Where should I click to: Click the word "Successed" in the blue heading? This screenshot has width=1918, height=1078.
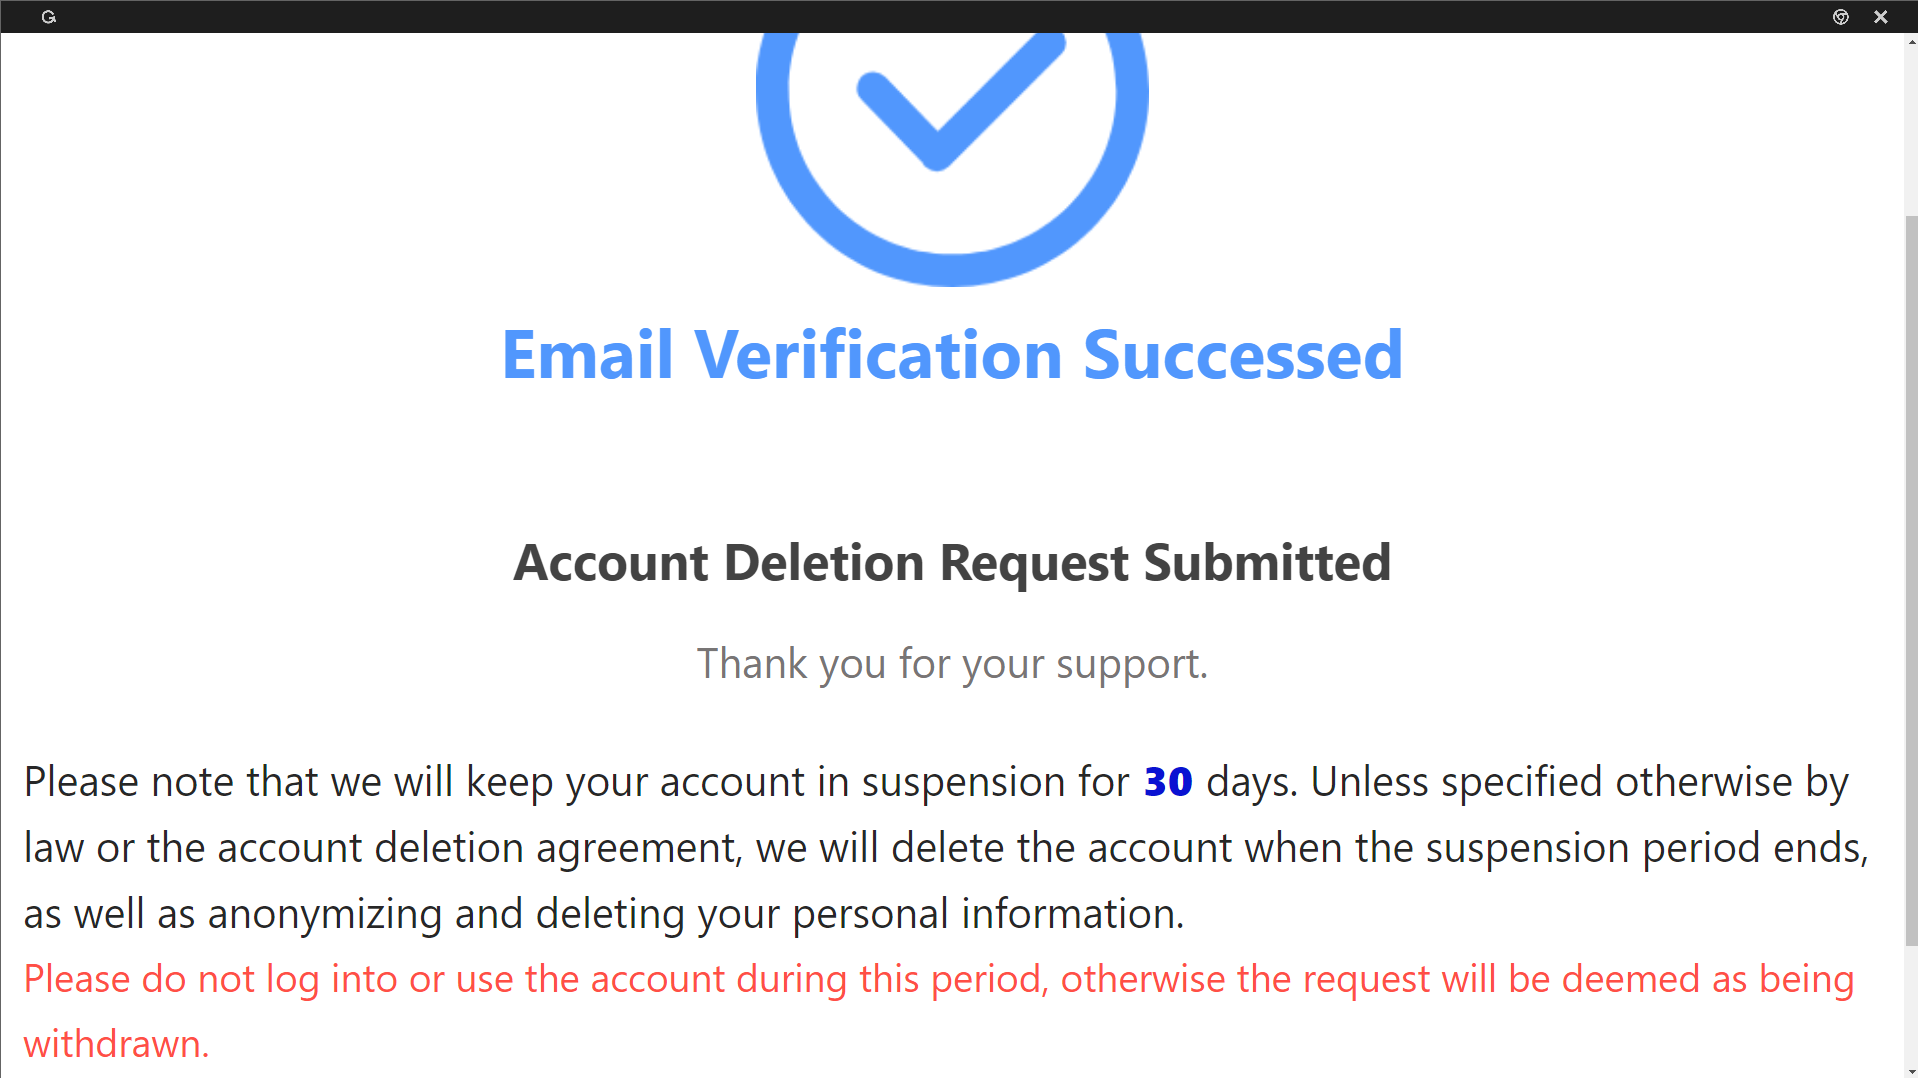pyautogui.click(x=1242, y=355)
